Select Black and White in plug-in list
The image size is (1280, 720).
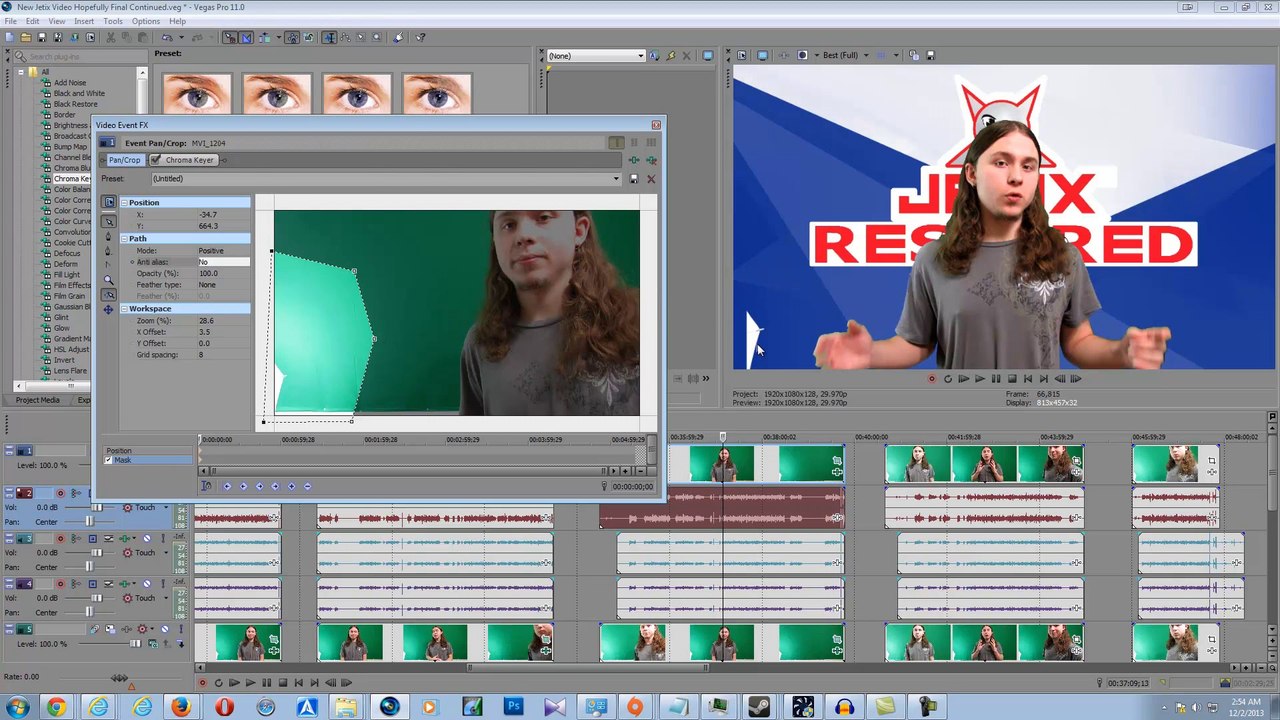coord(79,93)
